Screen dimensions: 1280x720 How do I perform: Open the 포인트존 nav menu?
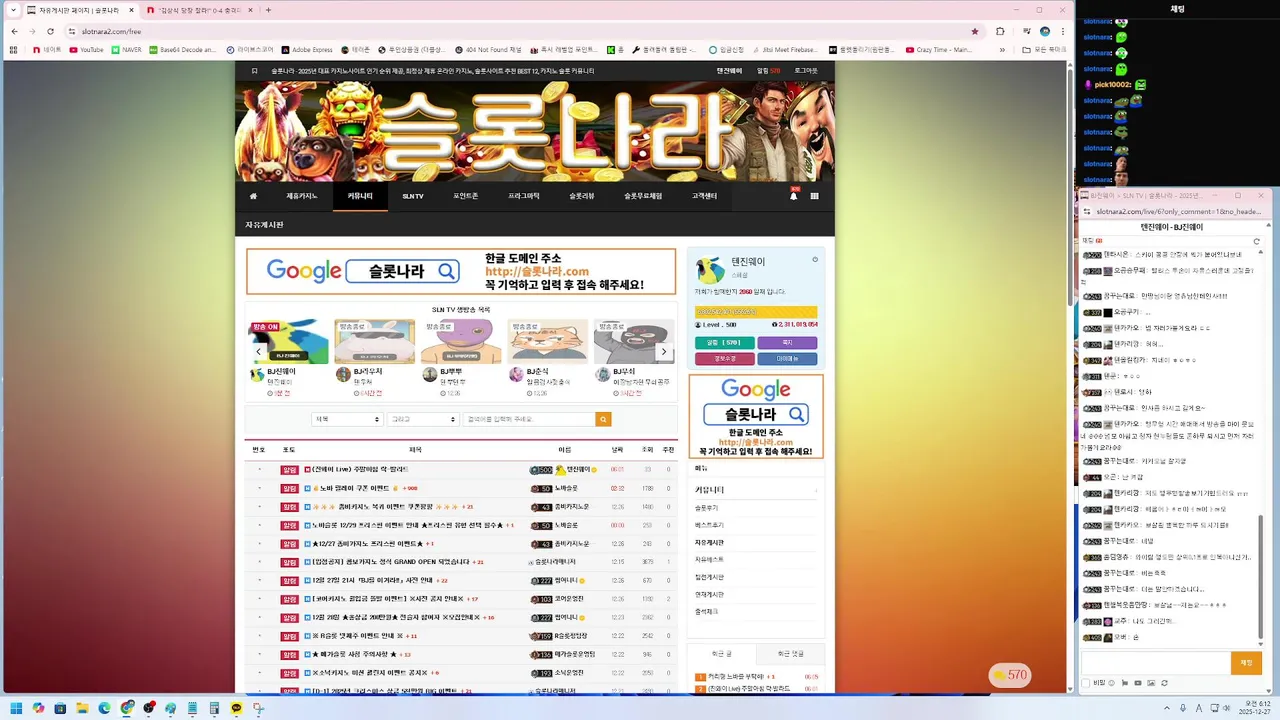(466, 196)
